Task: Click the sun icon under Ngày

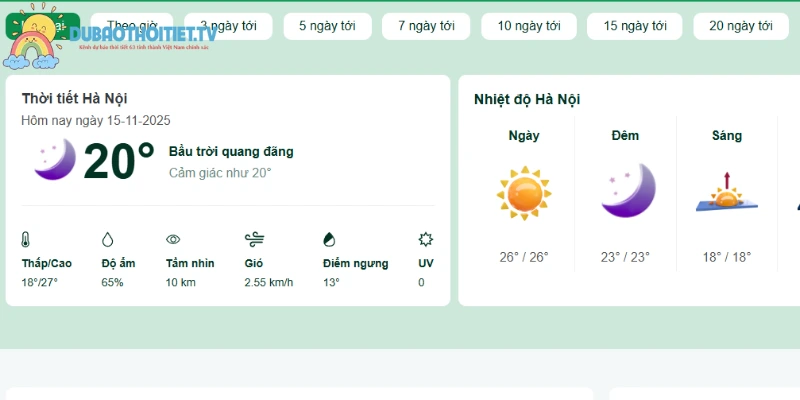Action: [524, 193]
